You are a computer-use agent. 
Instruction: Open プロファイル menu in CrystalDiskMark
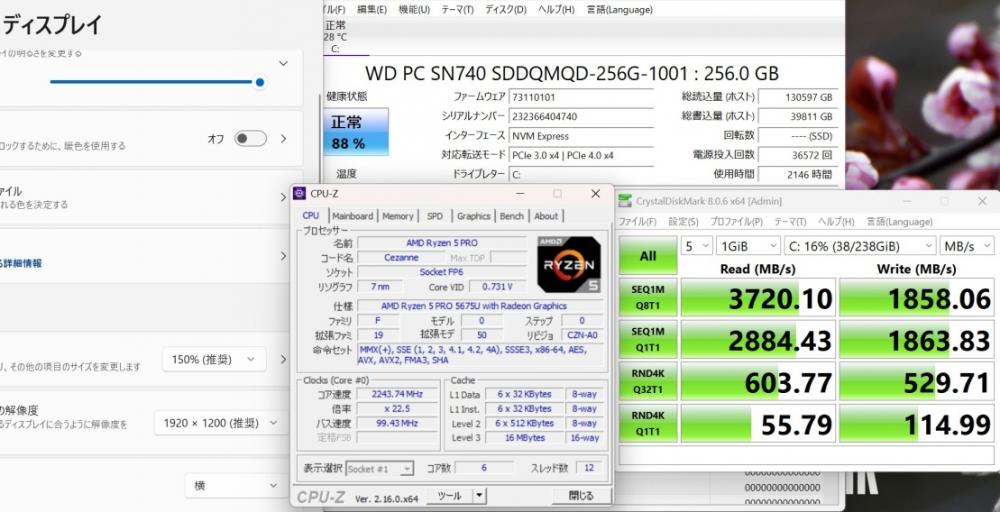tap(736, 222)
